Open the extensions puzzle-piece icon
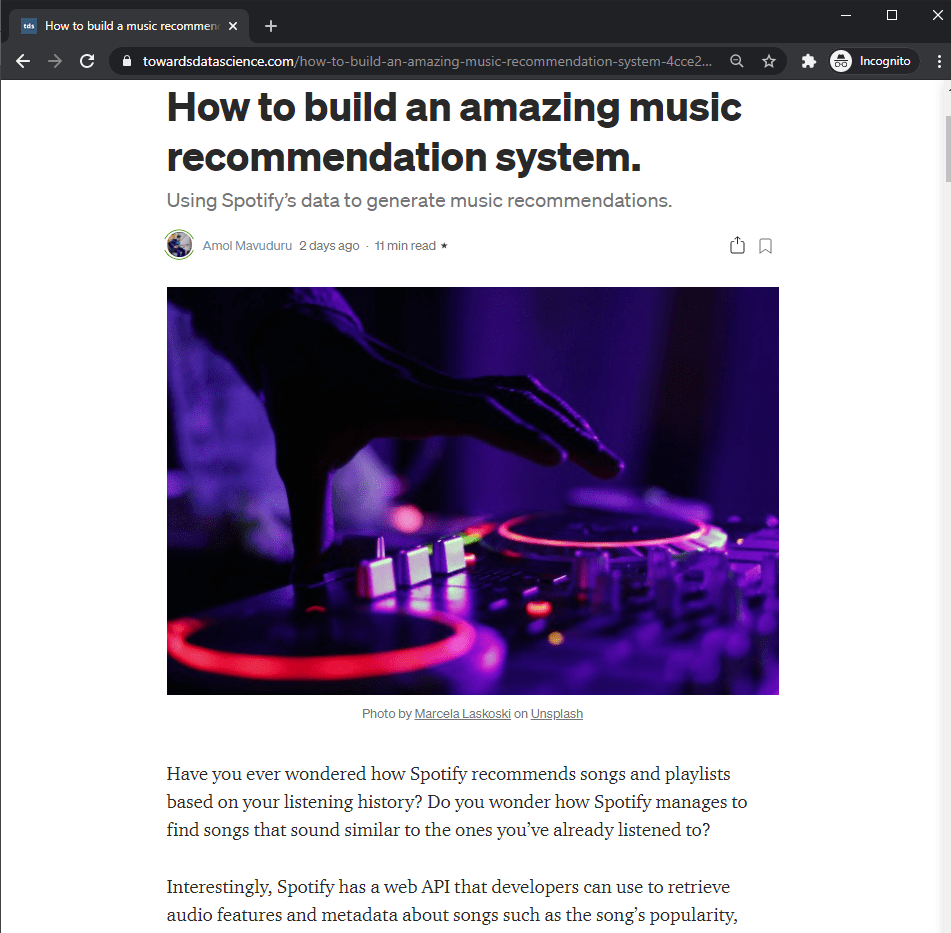This screenshot has width=951, height=933. point(808,61)
